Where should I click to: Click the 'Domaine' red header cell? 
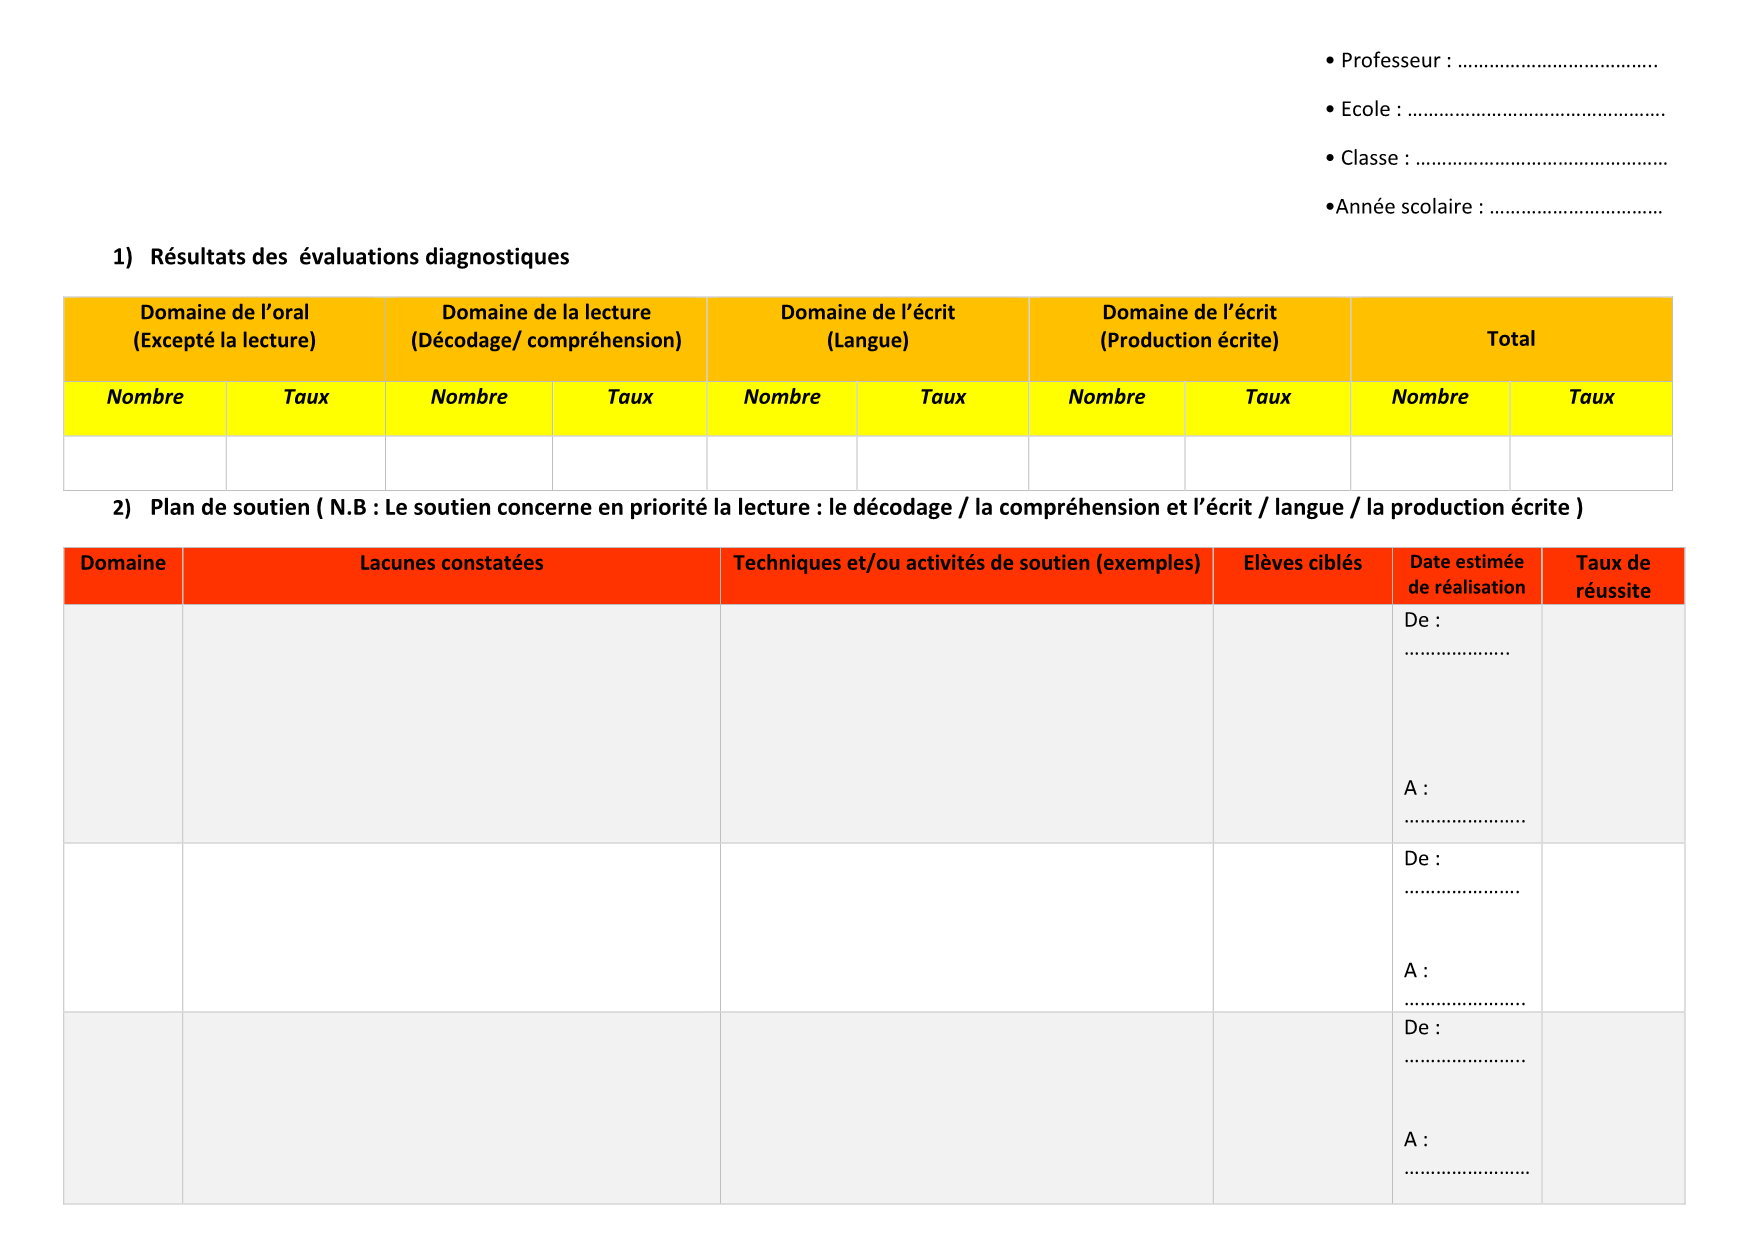[123, 576]
